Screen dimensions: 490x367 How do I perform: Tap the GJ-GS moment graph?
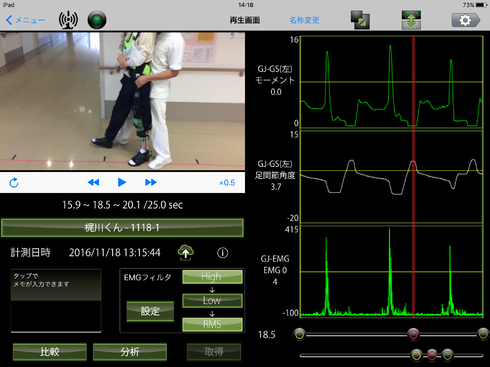(x=392, y=82)
